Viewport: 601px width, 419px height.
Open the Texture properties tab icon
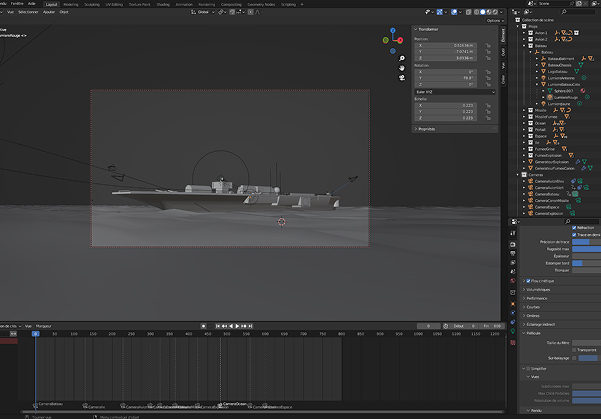point(513,342)
